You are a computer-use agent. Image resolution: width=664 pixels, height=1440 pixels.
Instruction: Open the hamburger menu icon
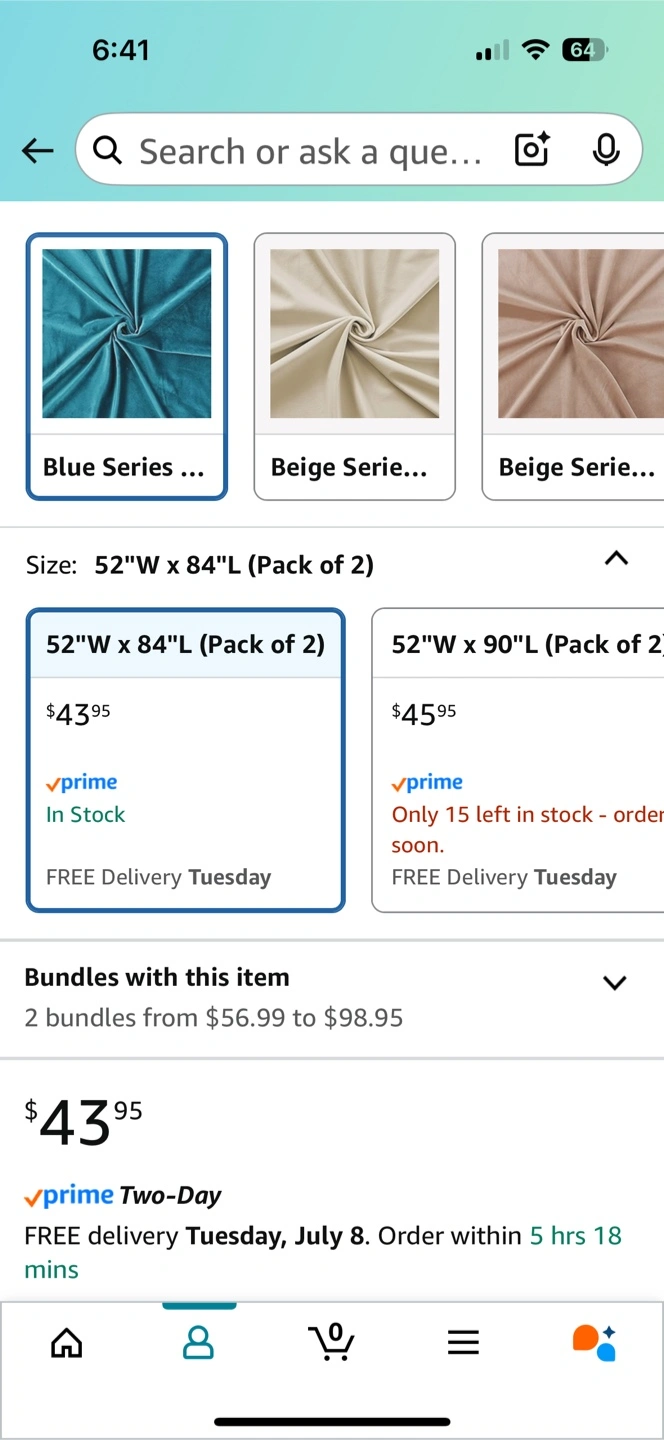pyautogui.click(x=463, y=1342)
